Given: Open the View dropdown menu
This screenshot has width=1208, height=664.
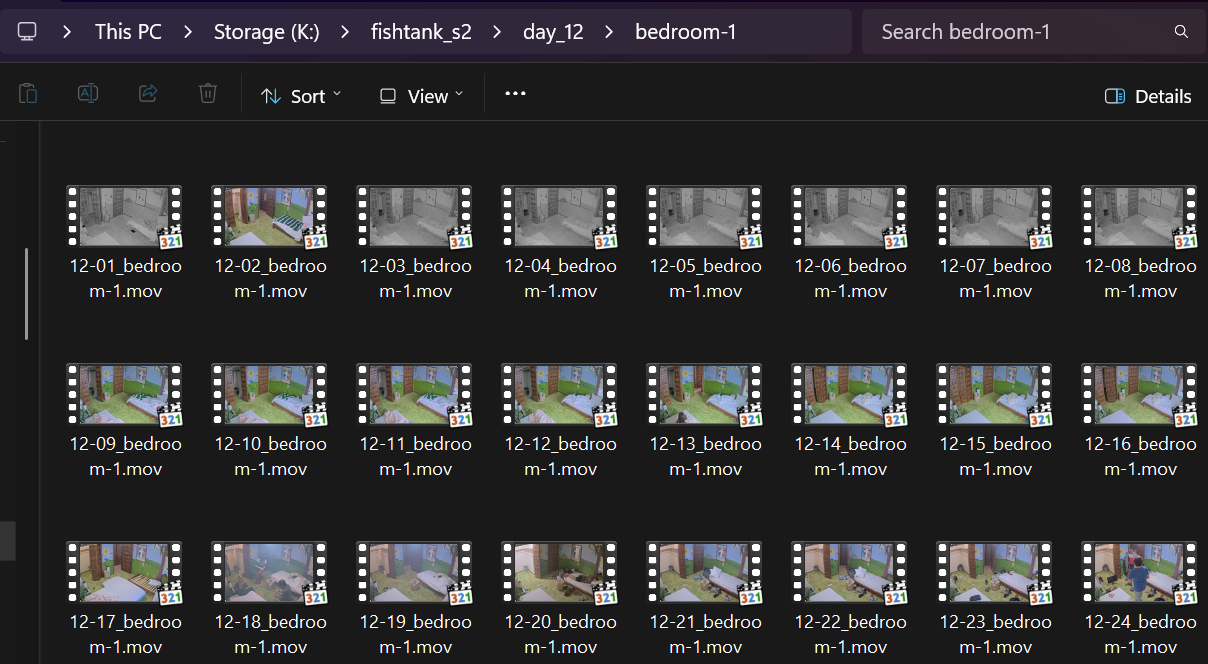Looking at the screenshot, I should pos(421,96).
